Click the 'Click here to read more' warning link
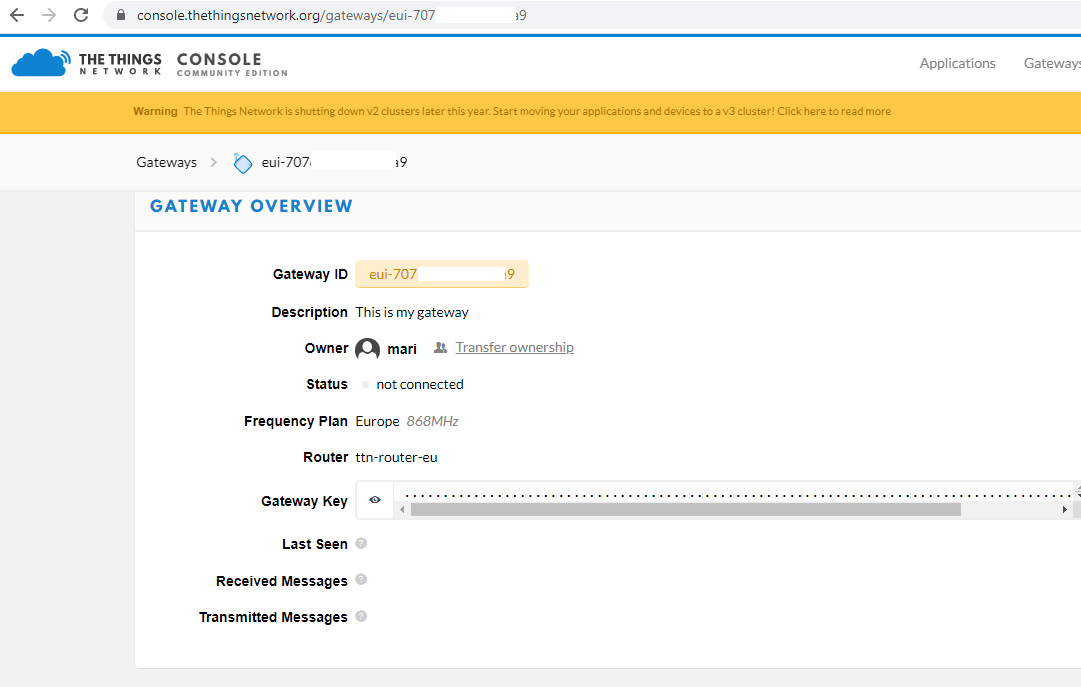The image size is (1081, 687). [834, 111]
